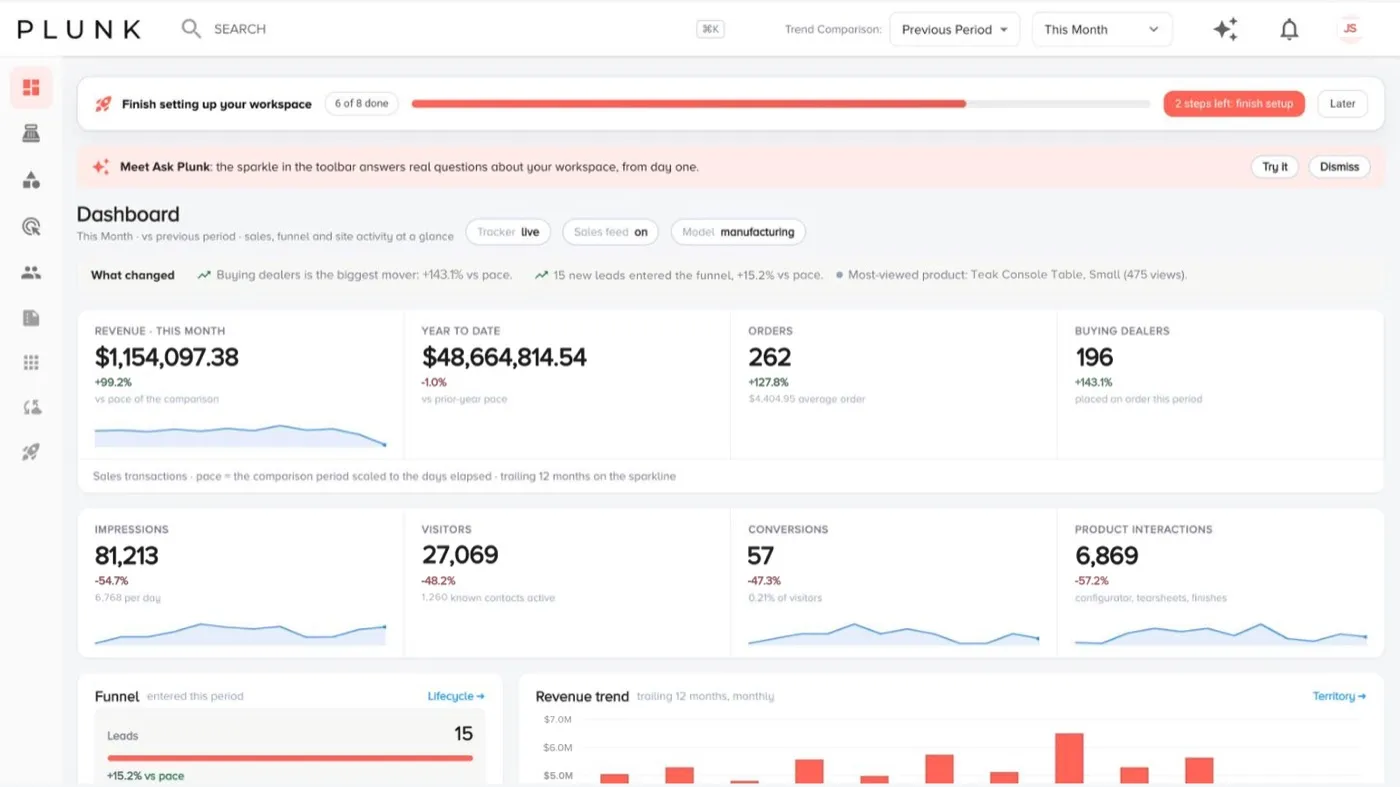The width and height of the screenshot is (1400, 787).
Task: Open the JS user avatar menu
Action: tap(1350, 29)
